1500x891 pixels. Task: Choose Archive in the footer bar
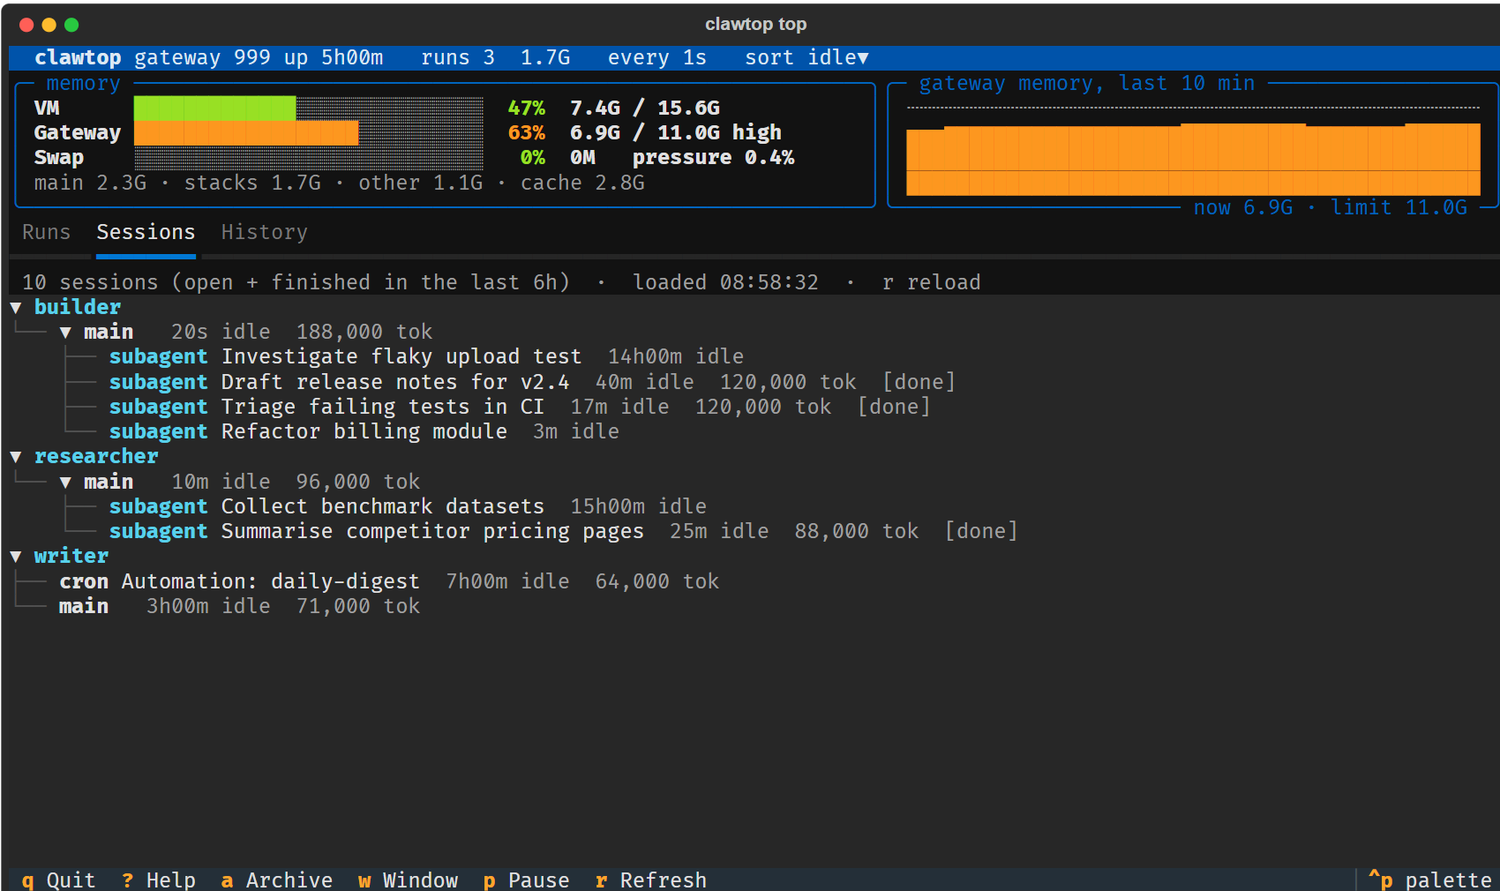[x=277, y=880]
